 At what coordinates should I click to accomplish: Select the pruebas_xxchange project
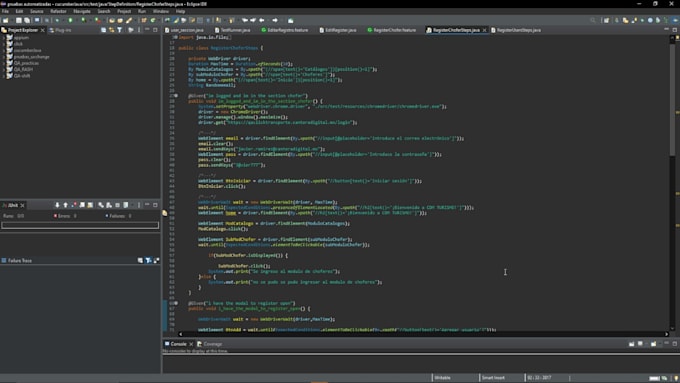[x=31, y=57]
